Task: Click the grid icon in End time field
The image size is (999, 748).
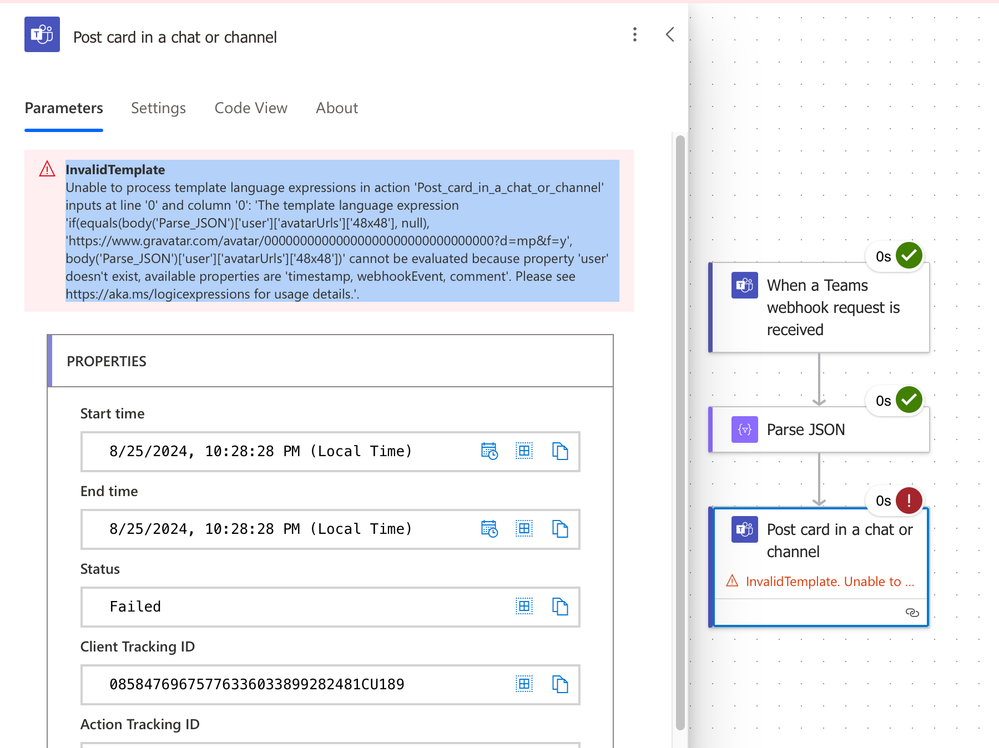Action: point(524,529)
